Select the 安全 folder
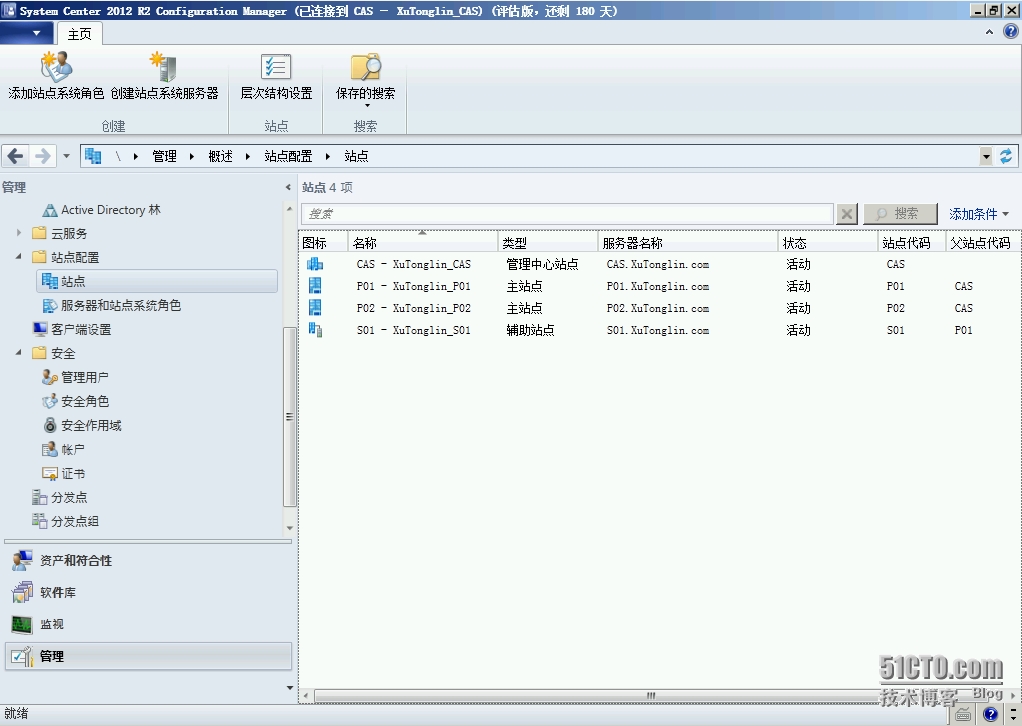The height and width of the screenshot is (726, 1022). click(x=54, y=353)
